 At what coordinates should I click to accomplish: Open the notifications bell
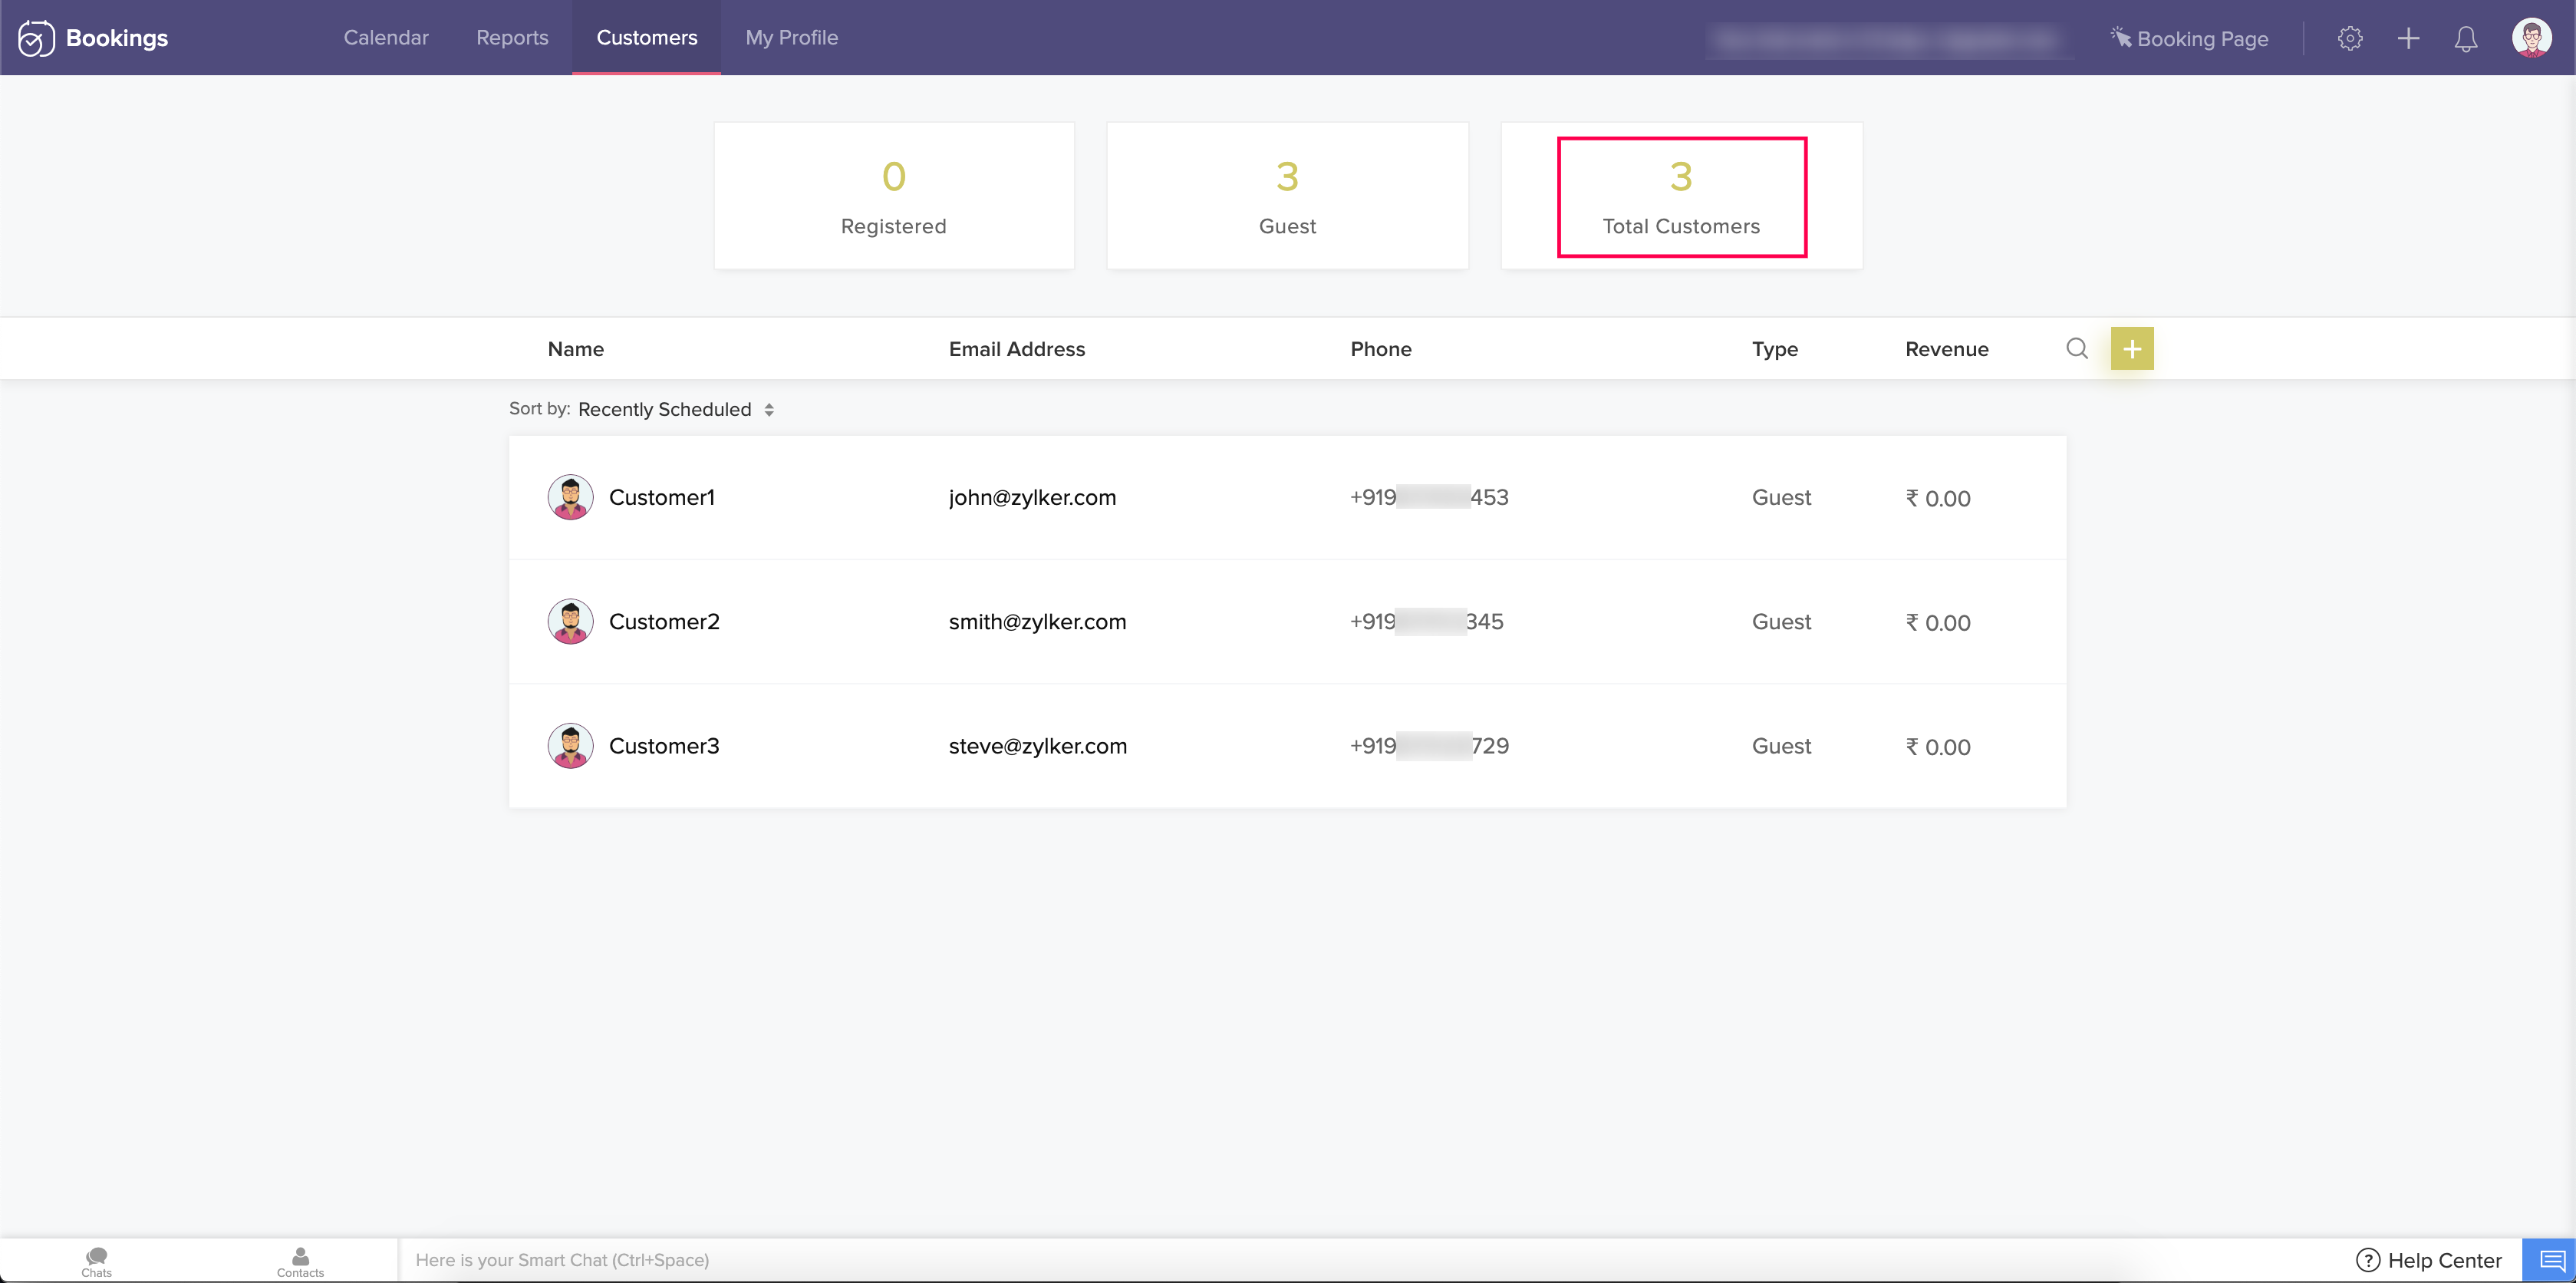pos(2466,39)
